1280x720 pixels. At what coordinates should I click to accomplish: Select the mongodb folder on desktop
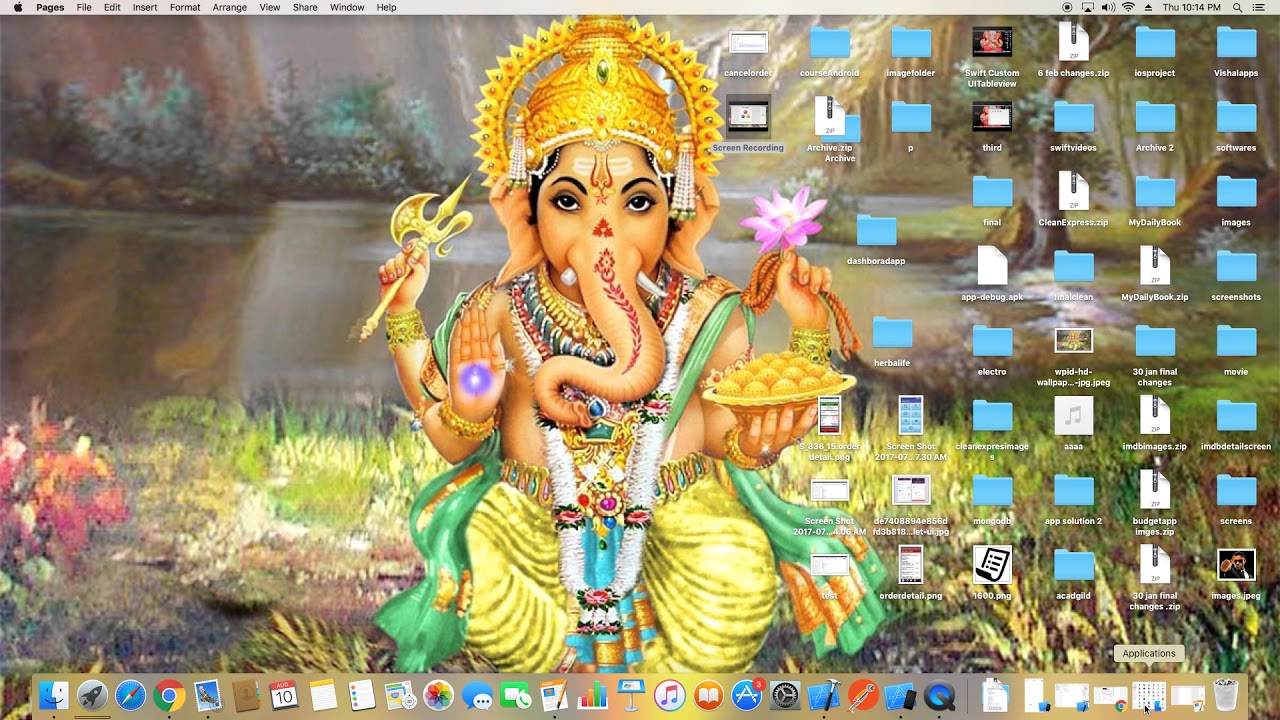(992, 499)
